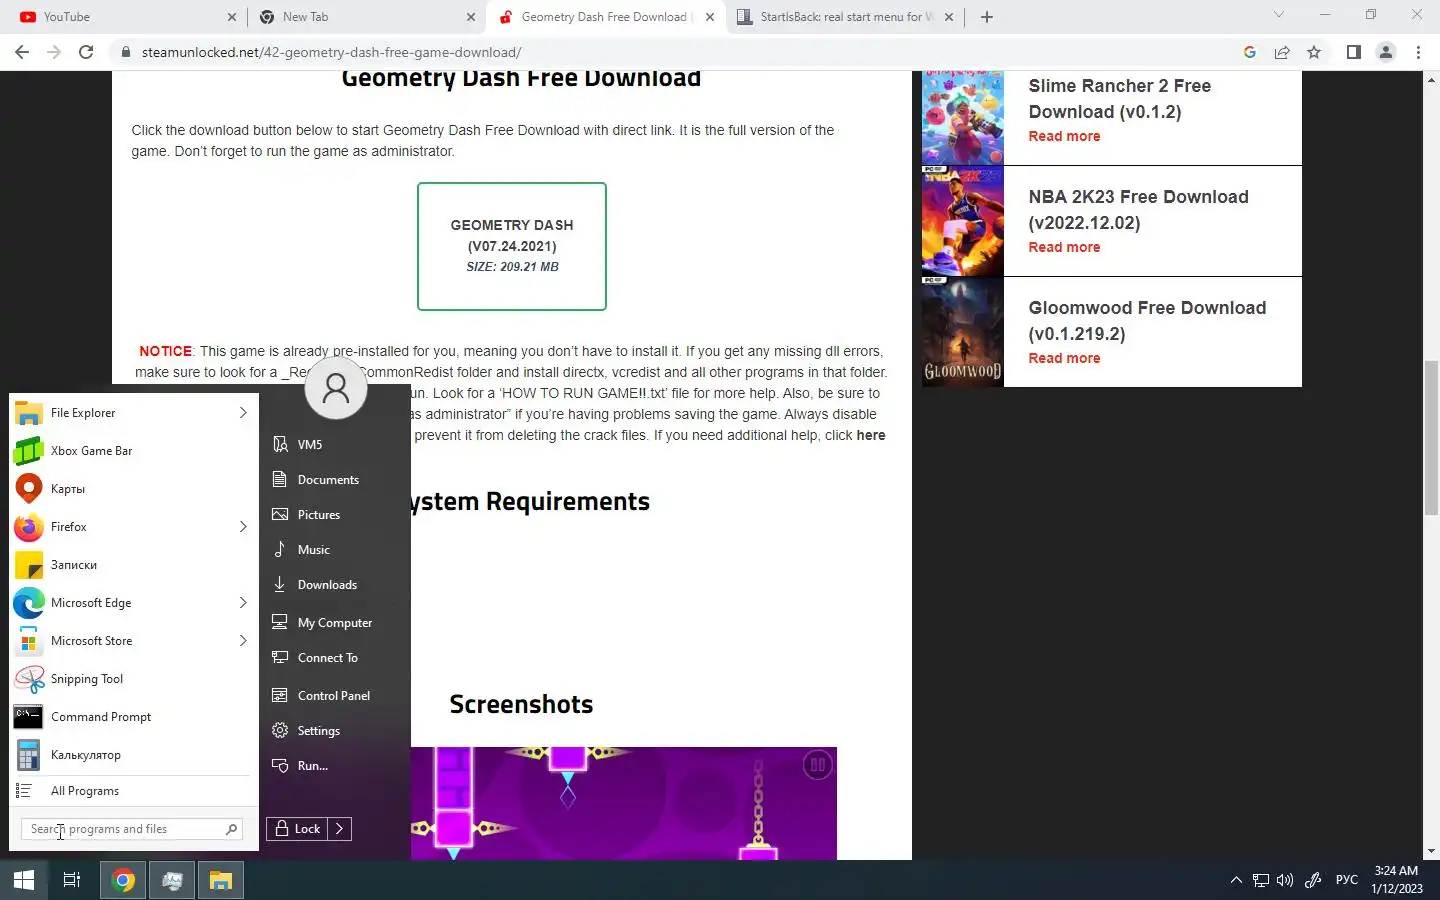
Task: Expand File Explorer jump list arrow
Action: tap(243, 413)
